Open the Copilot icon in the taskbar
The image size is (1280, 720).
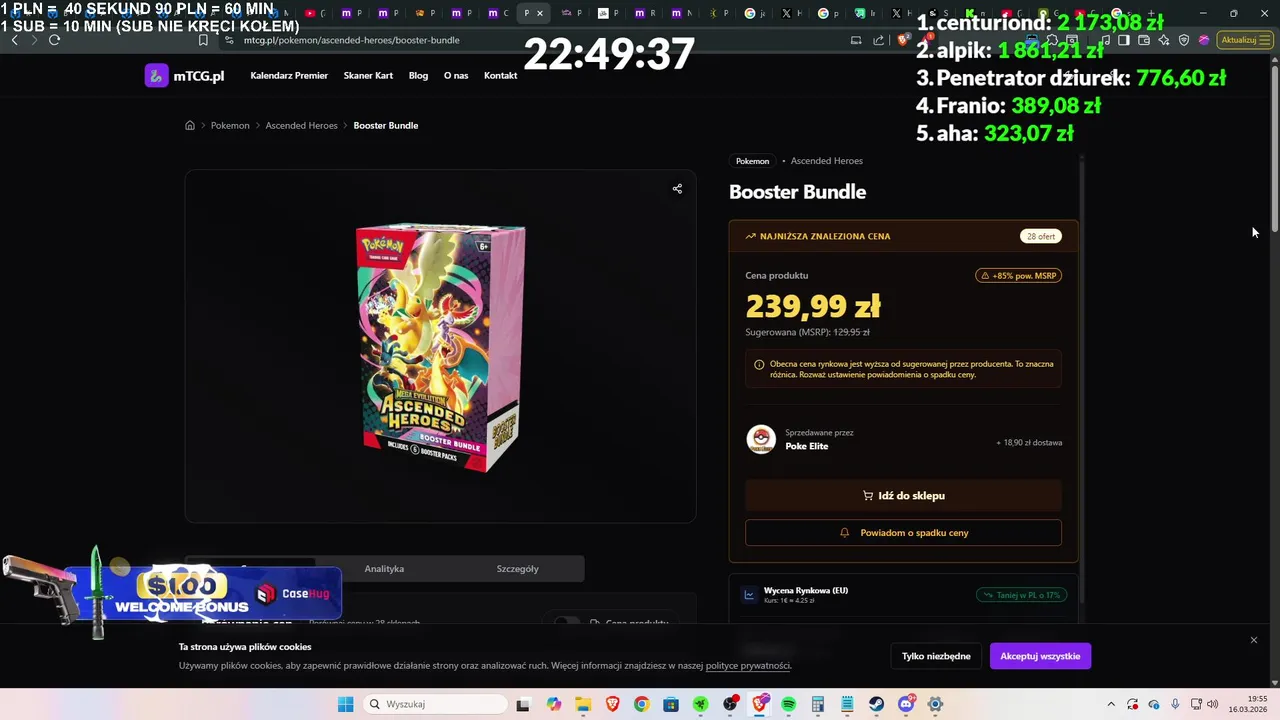click(x=554, y=704)
